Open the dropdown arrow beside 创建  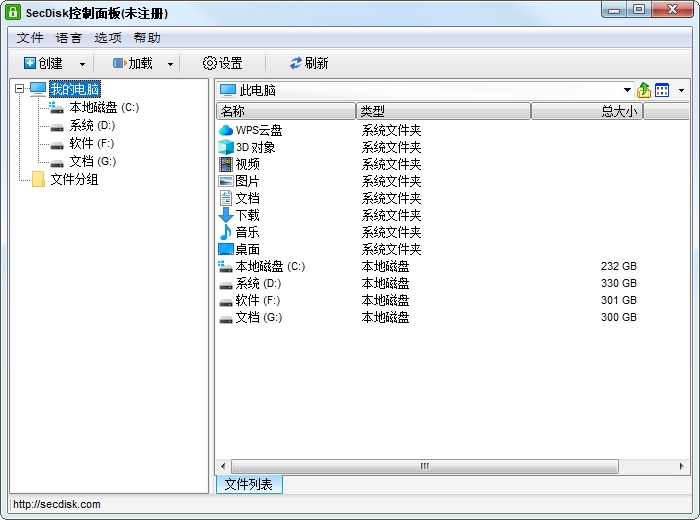click(x=82, y=64)
